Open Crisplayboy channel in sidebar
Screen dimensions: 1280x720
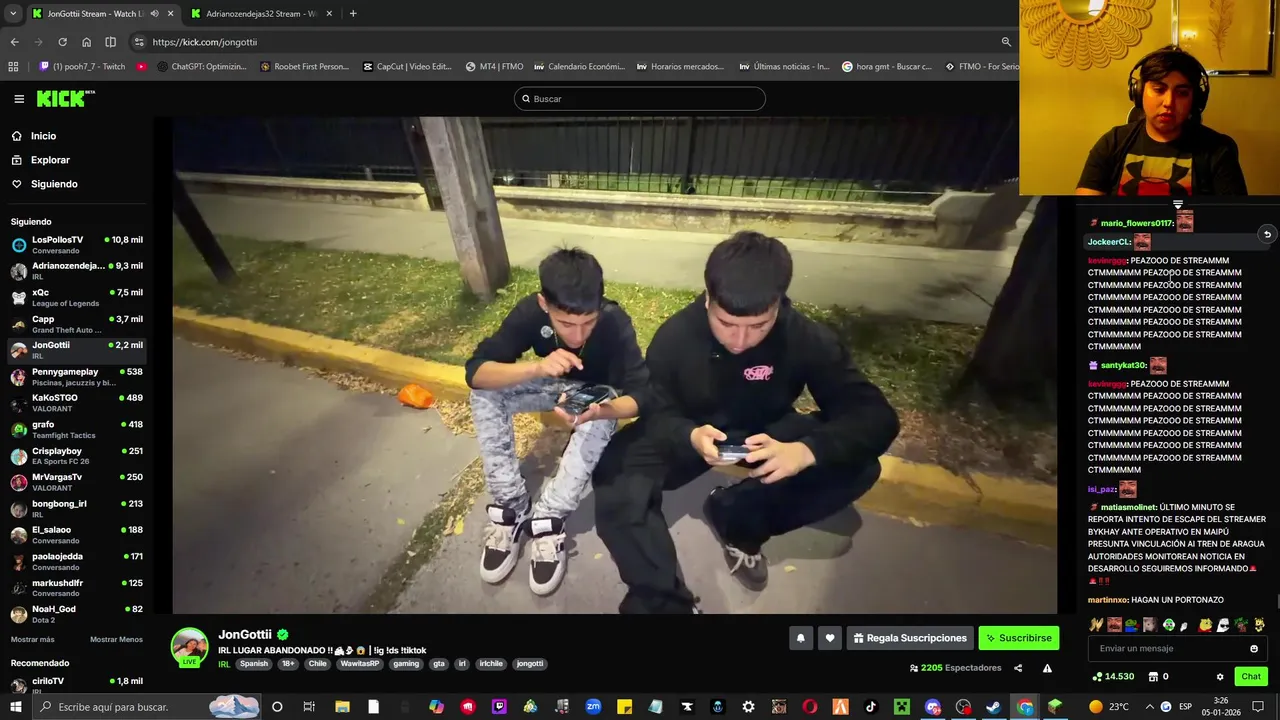[76, 456]
